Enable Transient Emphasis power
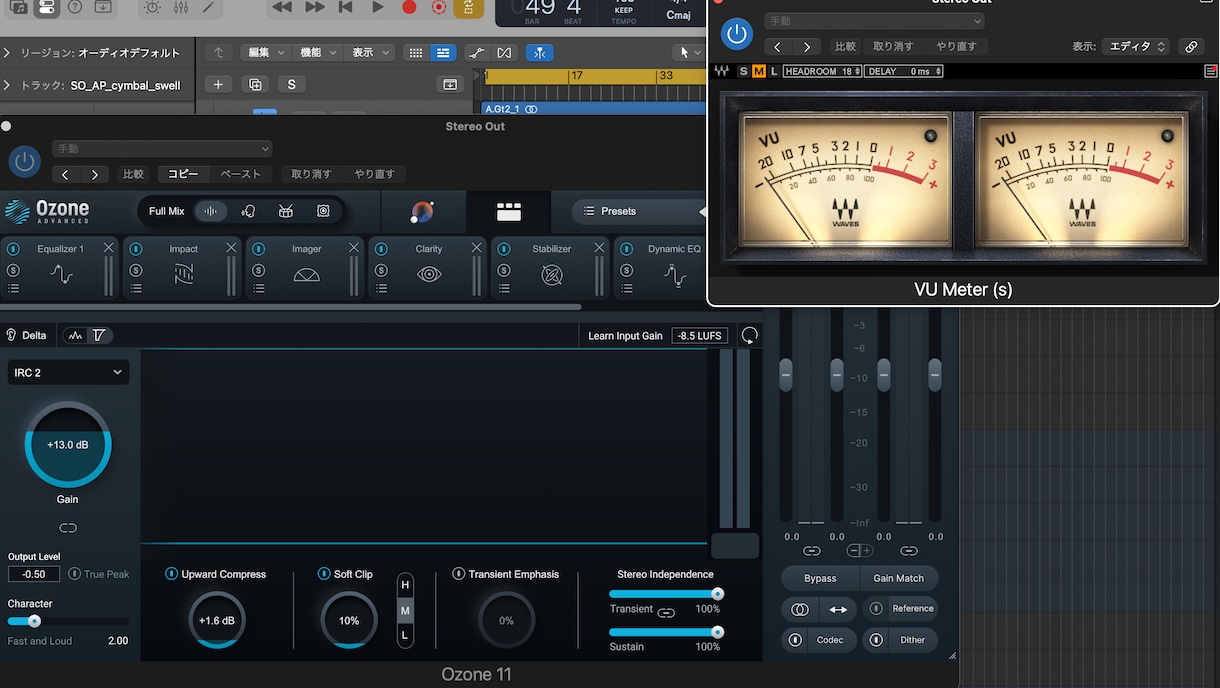 [458, 574]
